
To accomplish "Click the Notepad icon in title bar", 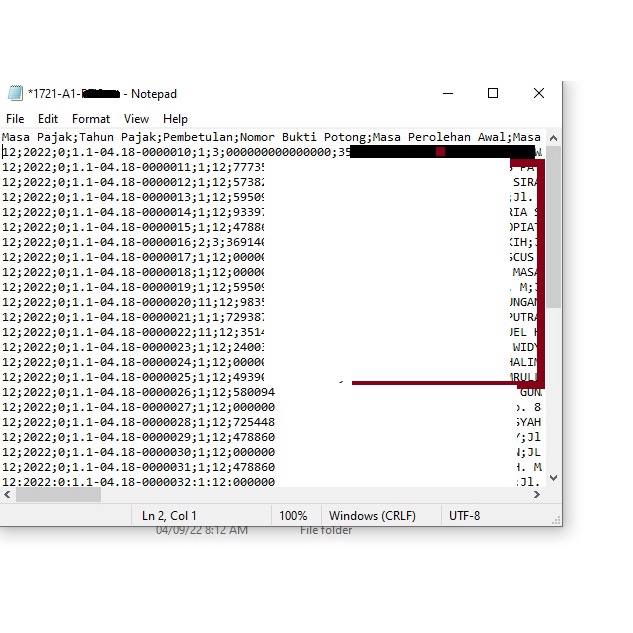I will click(x=15, y=93).
